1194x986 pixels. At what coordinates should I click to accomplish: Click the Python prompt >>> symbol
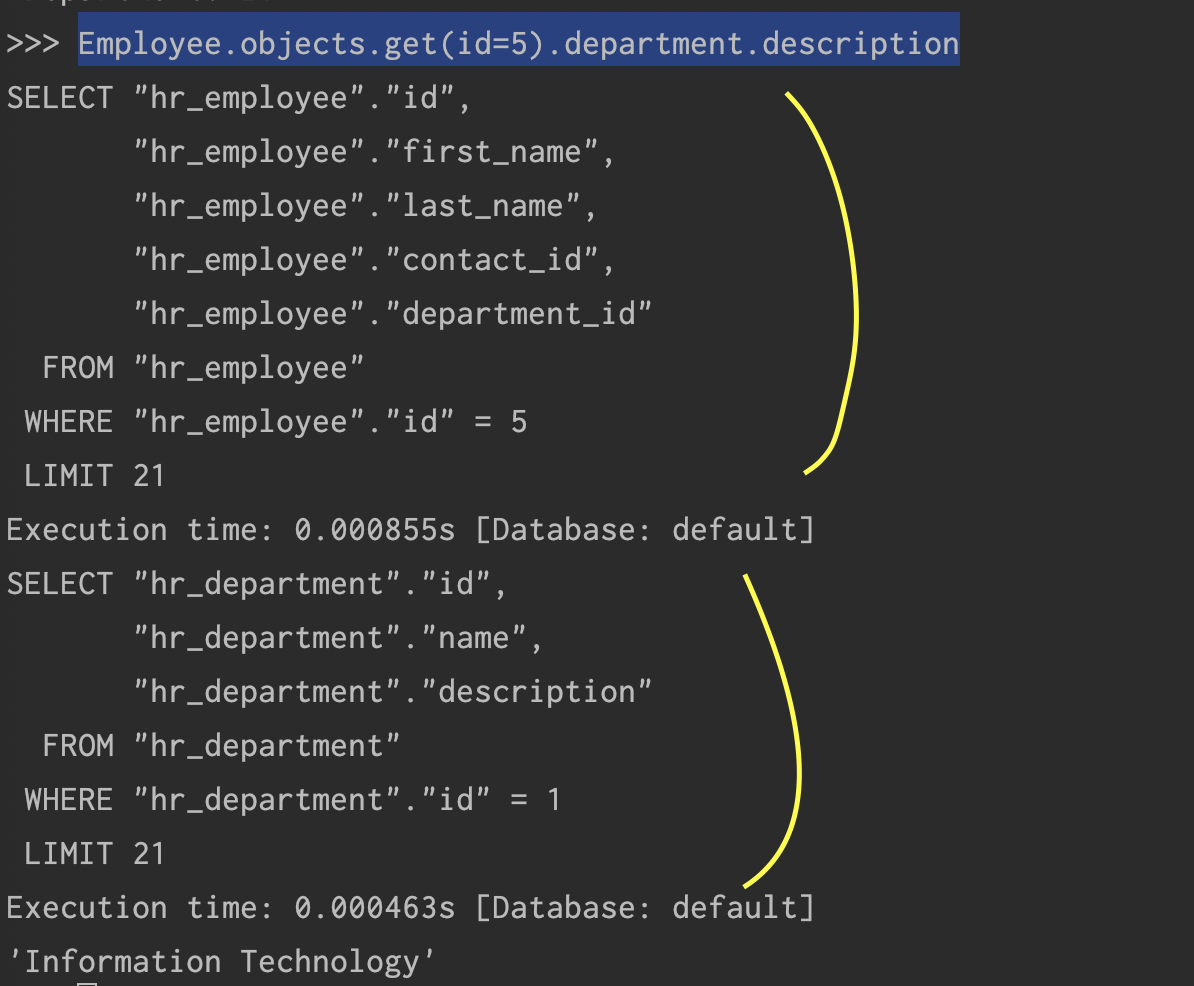pyautogui.click(x=32, y=42)
